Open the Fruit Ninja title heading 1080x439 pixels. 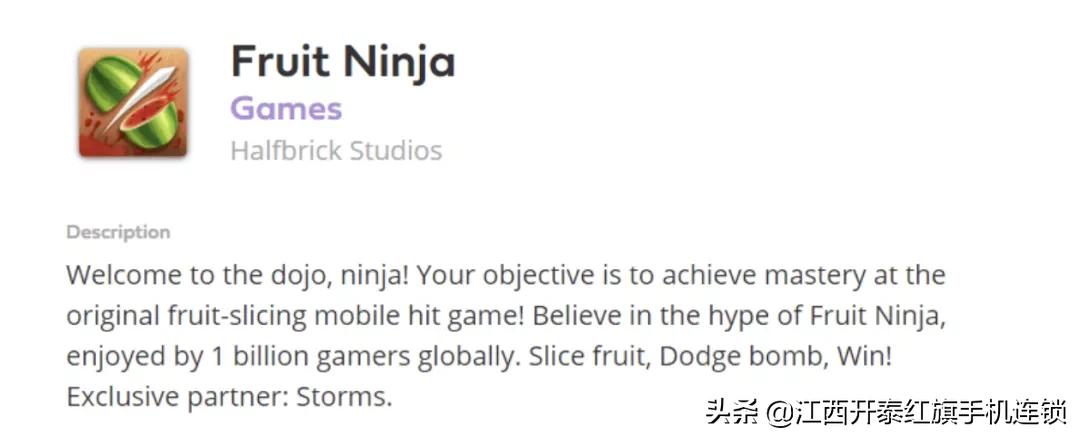(343, 62)
